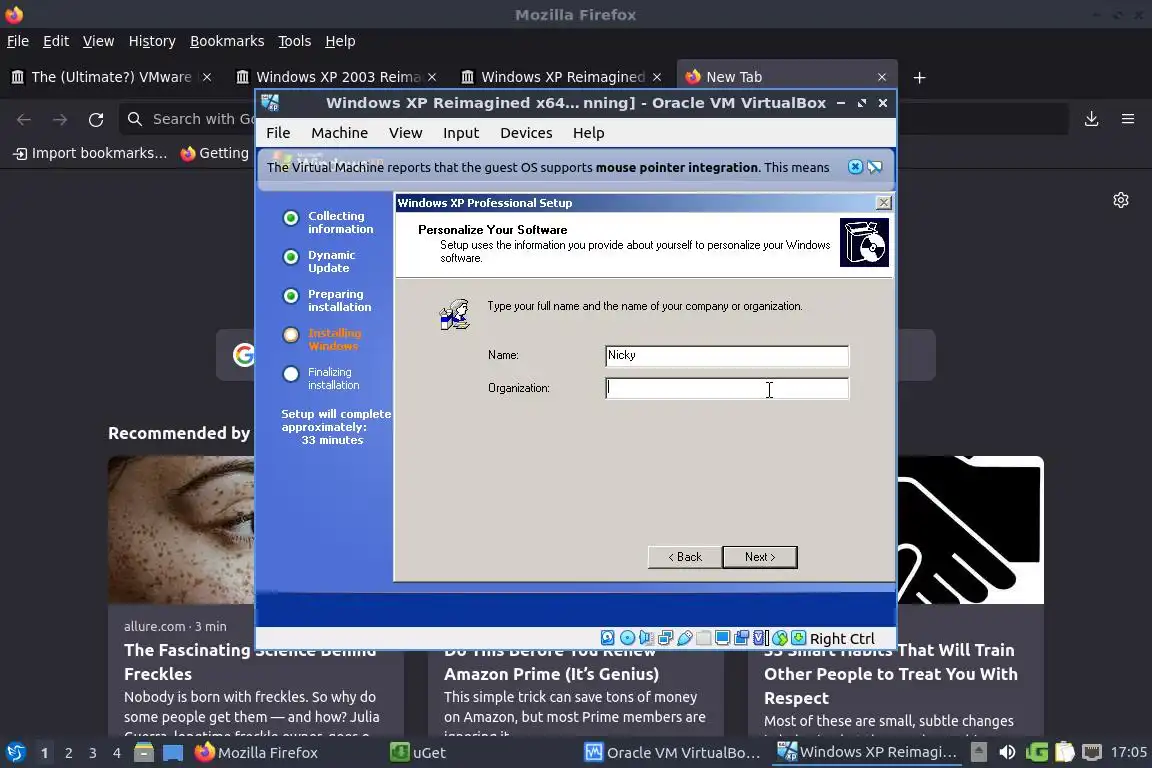1152x768 pixels.
Task: Close the New Tab tab
Action: pos(882,77)
